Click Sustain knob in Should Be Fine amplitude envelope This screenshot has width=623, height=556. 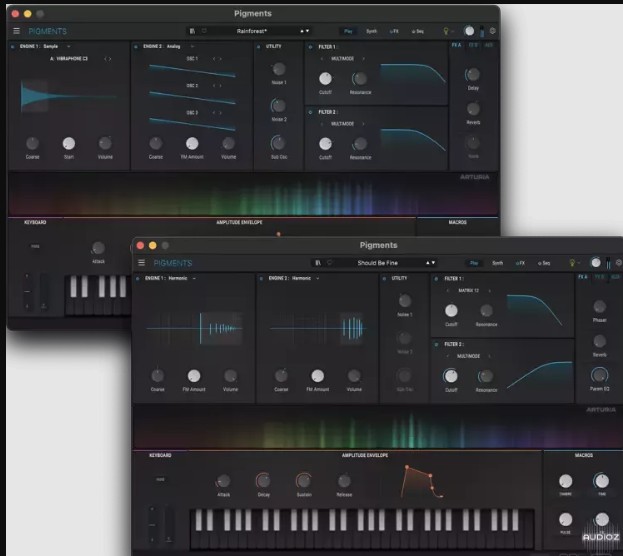(304, 481)
